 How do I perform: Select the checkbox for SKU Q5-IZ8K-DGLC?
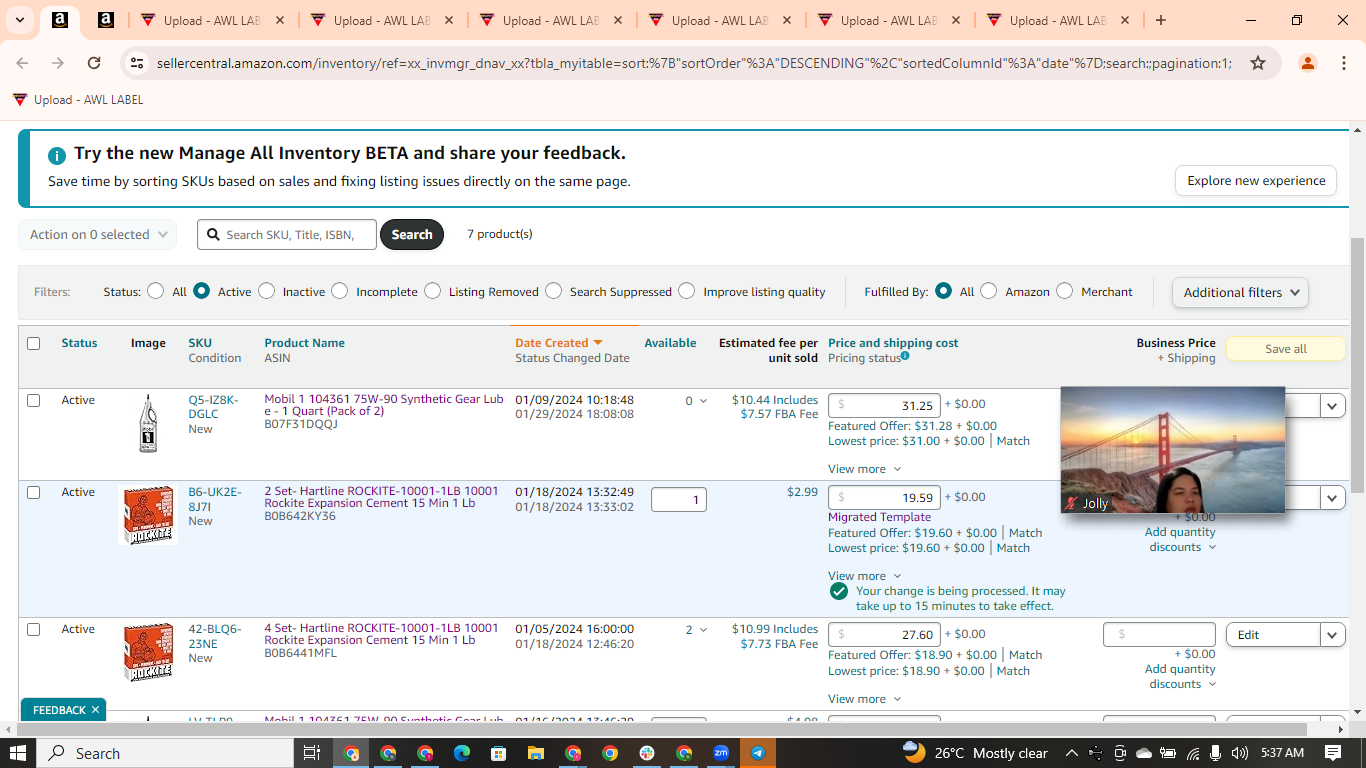(33, 400)
